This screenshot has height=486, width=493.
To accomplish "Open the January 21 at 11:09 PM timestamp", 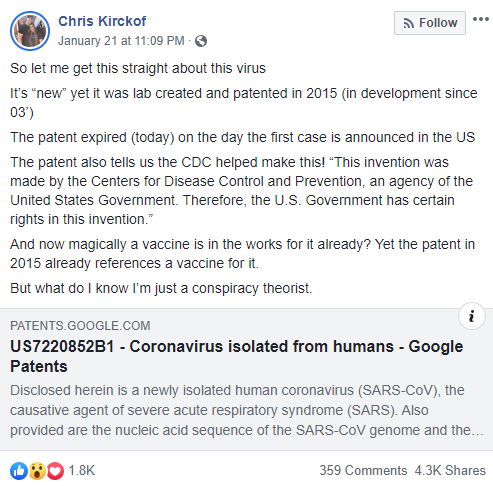I will click(121, 41).
